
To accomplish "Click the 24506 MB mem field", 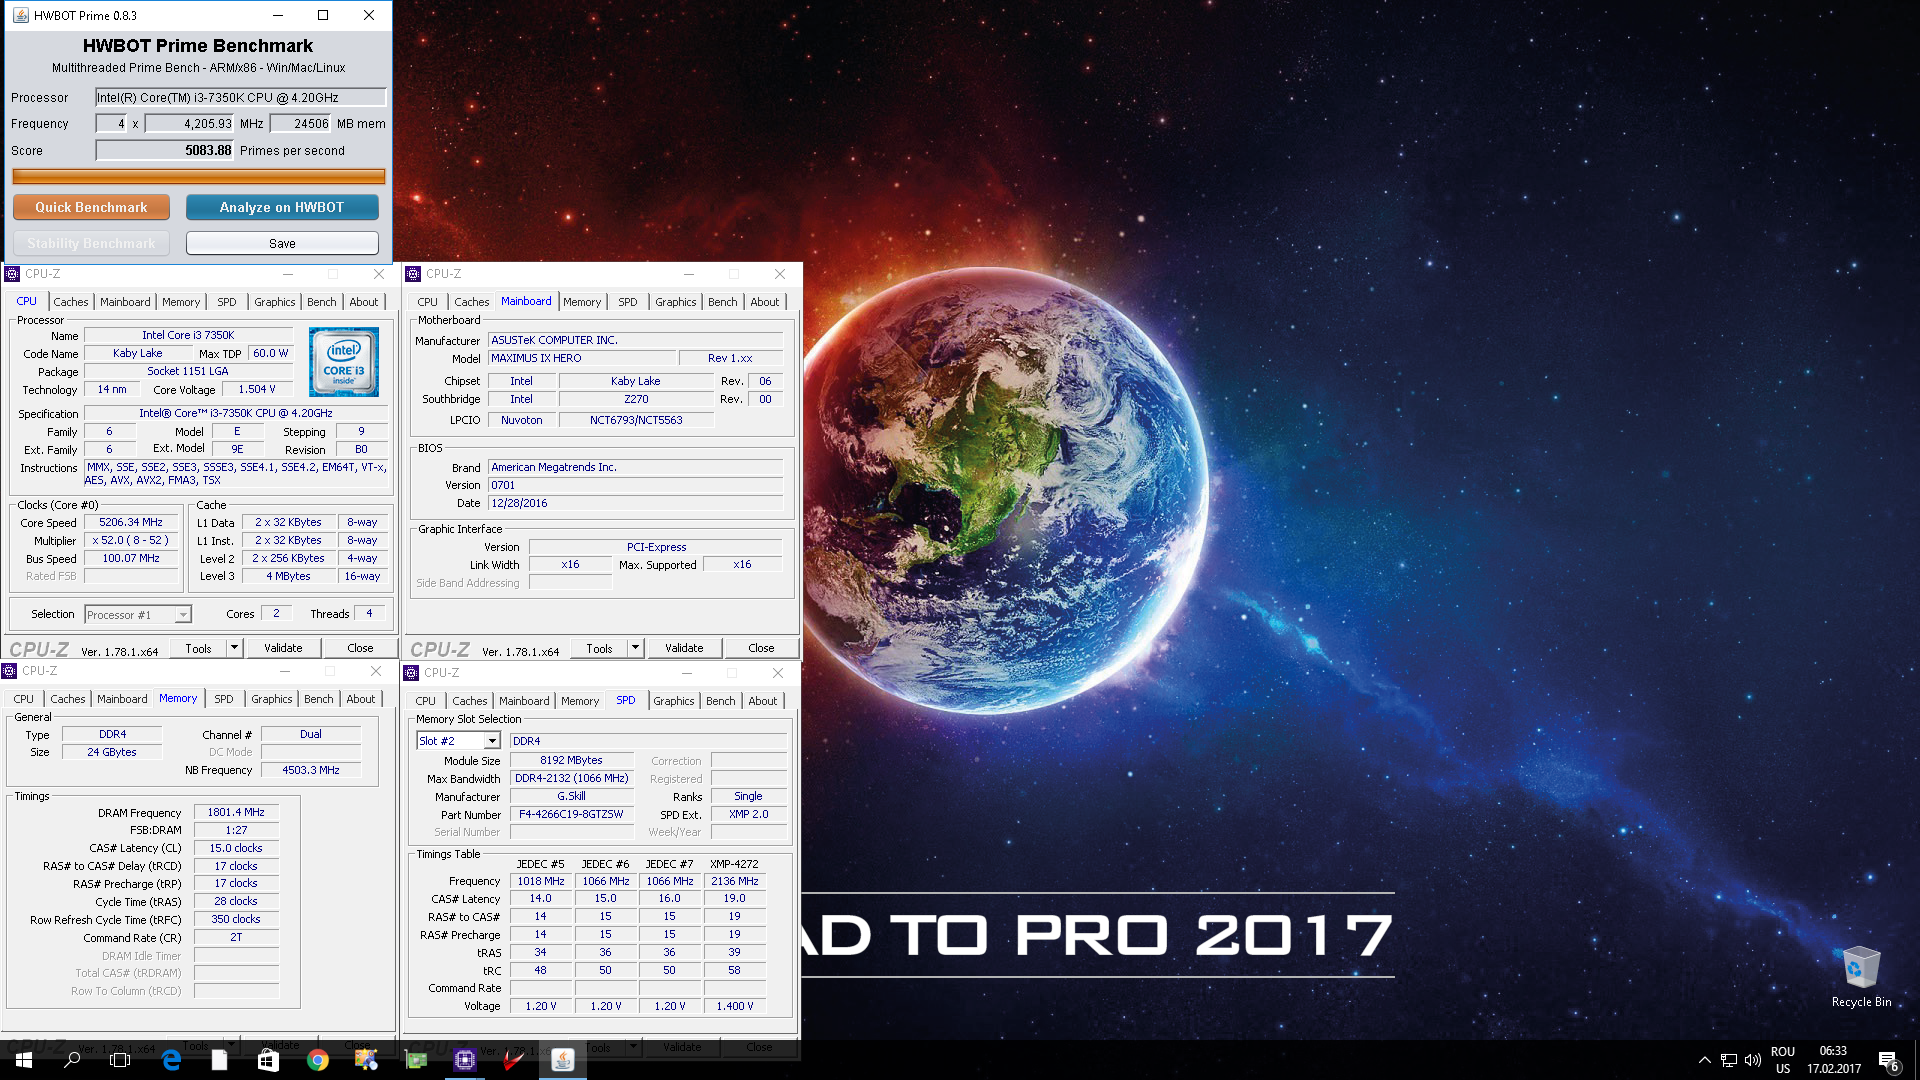I will pyautogui.click(x=301, y=124).
